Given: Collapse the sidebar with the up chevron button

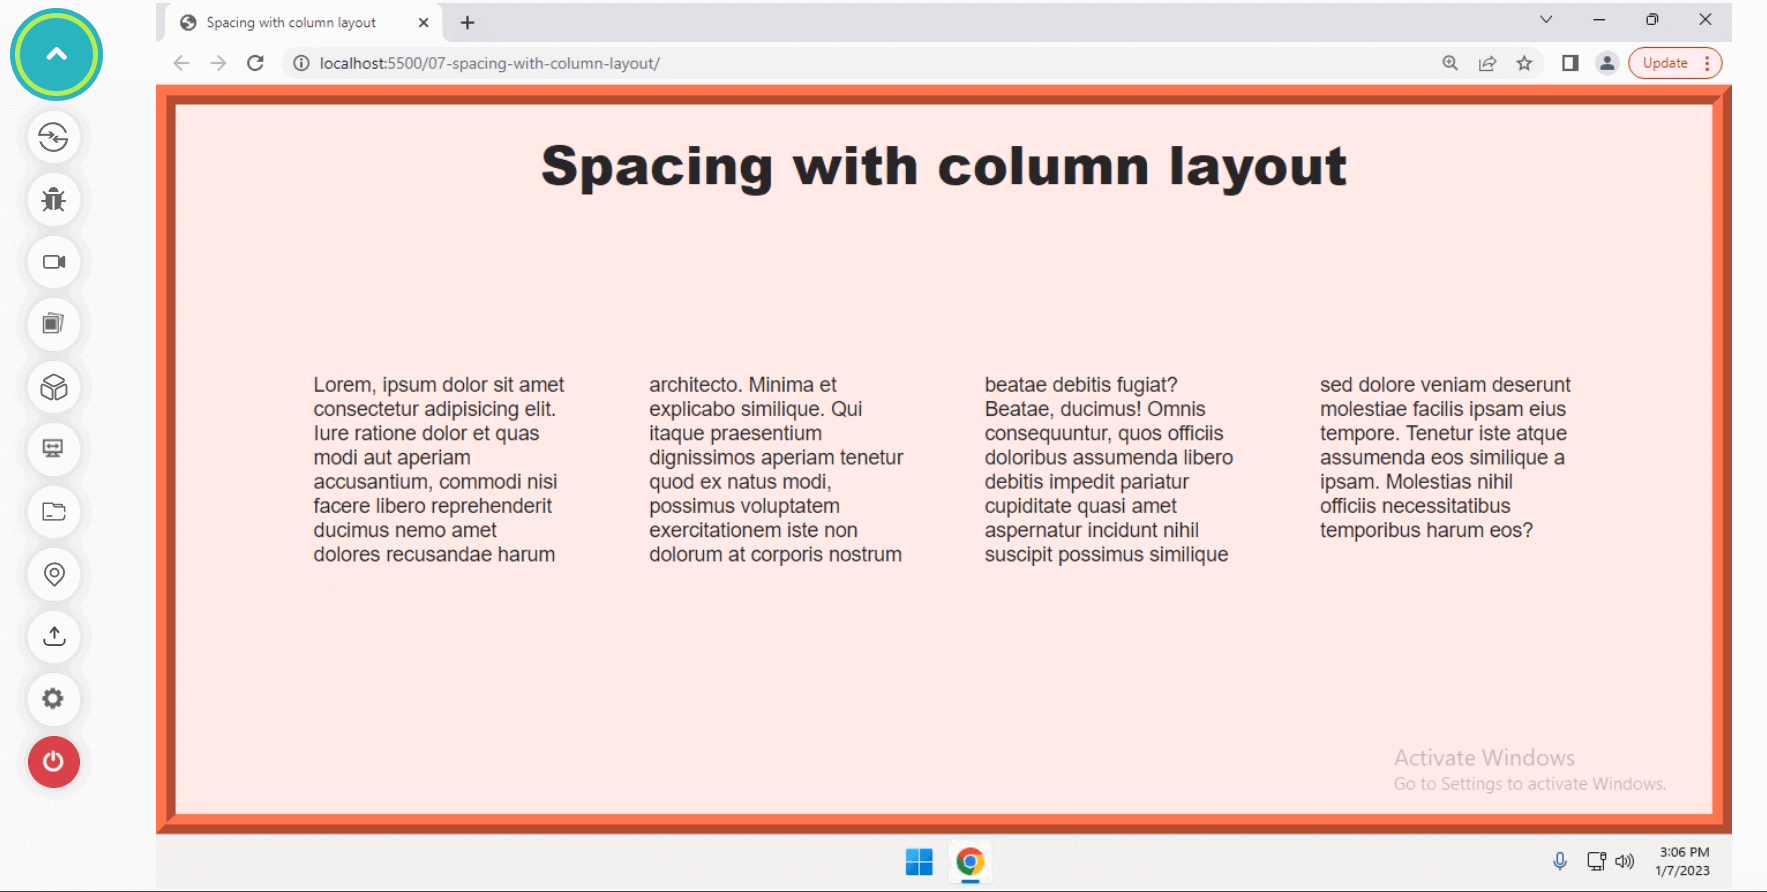Looking at the screenshot, I should [56, 54].
